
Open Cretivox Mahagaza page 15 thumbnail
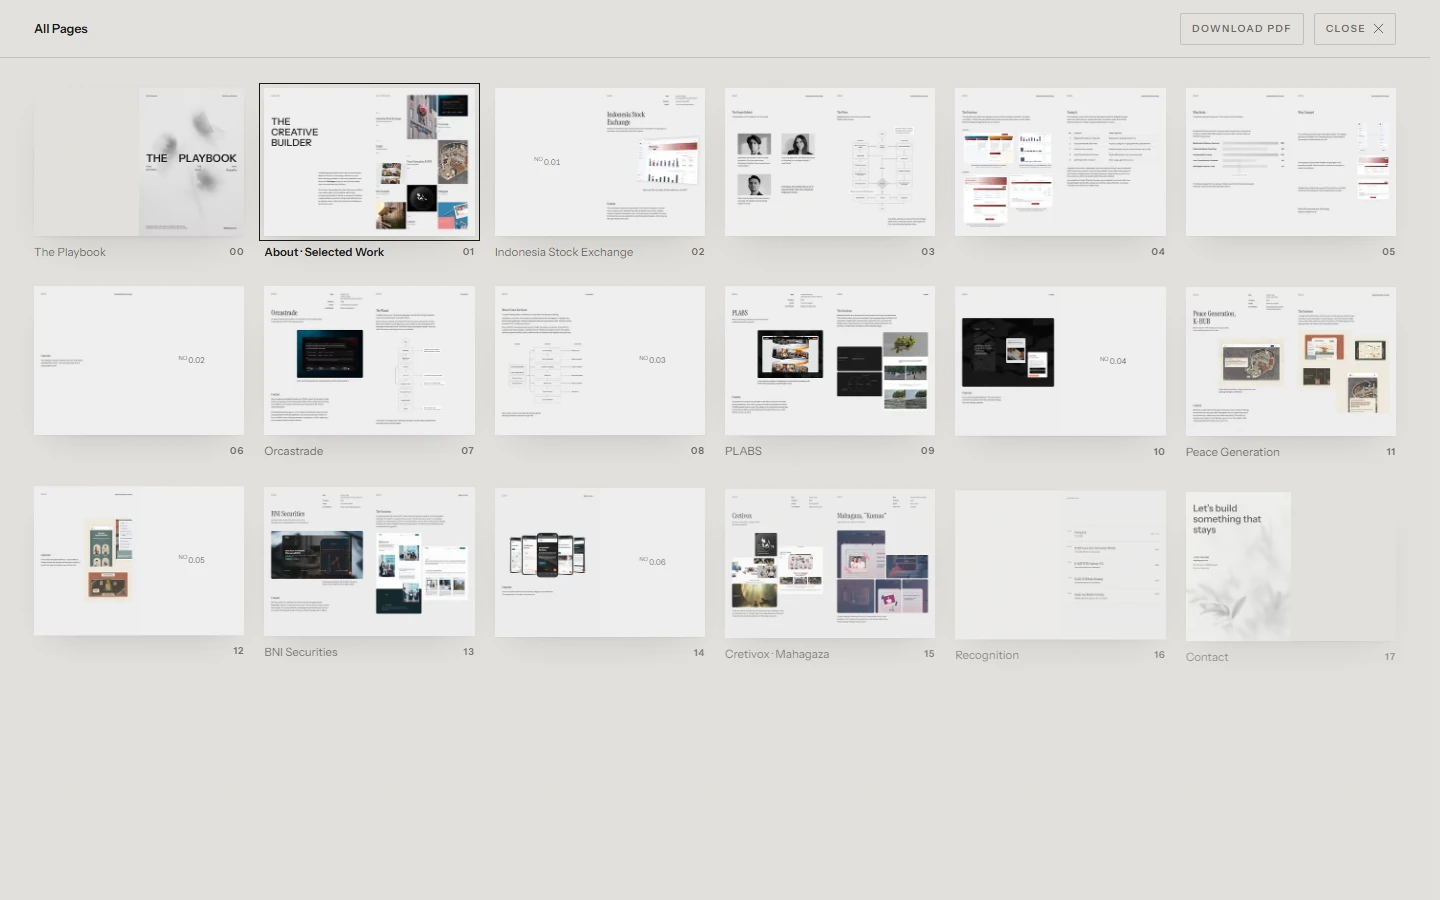(x=830, y=564)
